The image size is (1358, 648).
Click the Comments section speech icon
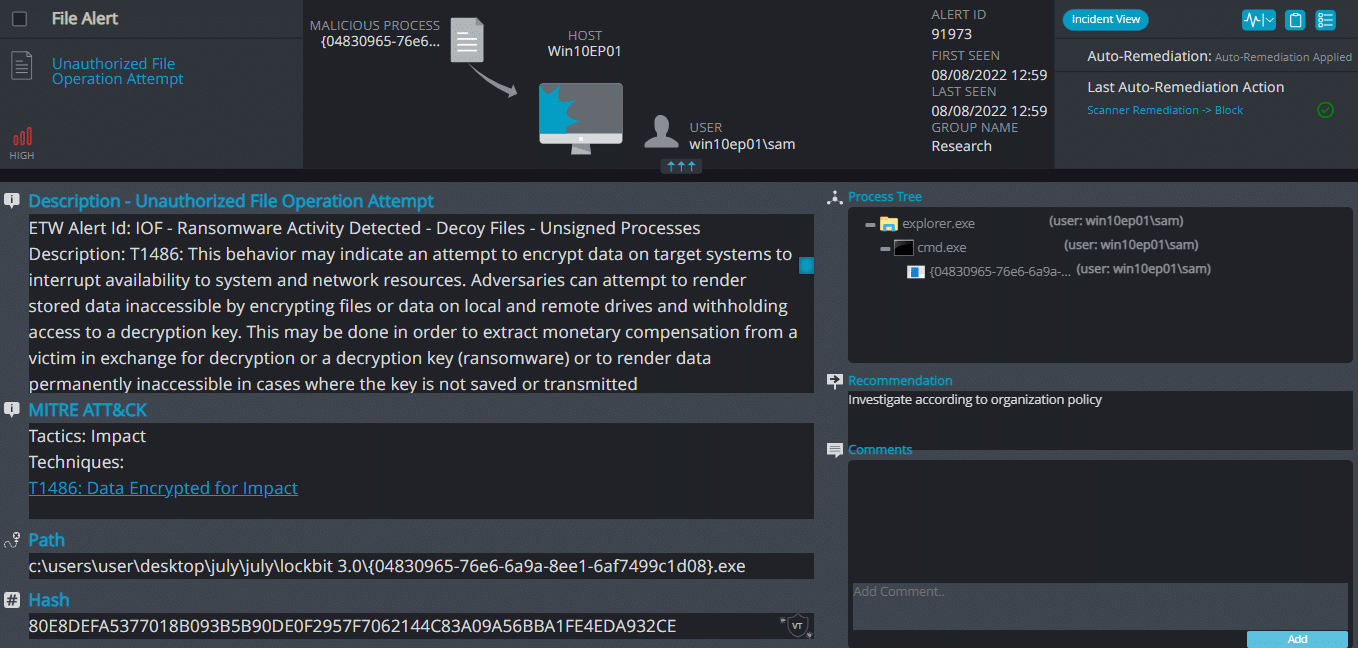tap(835, 450)
